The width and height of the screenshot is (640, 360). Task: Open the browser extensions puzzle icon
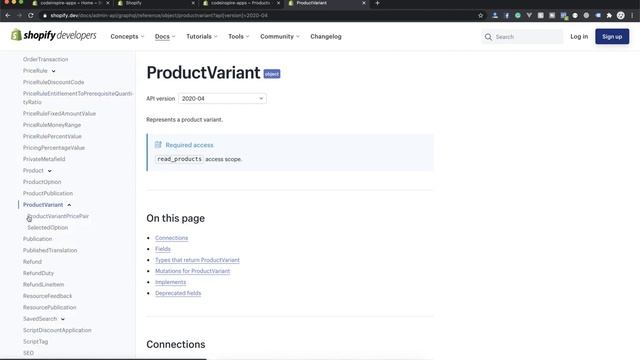(609, 16)
